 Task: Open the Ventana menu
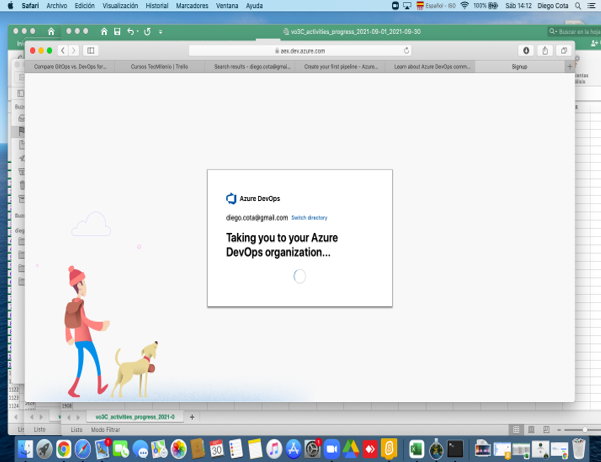point(227,6)
